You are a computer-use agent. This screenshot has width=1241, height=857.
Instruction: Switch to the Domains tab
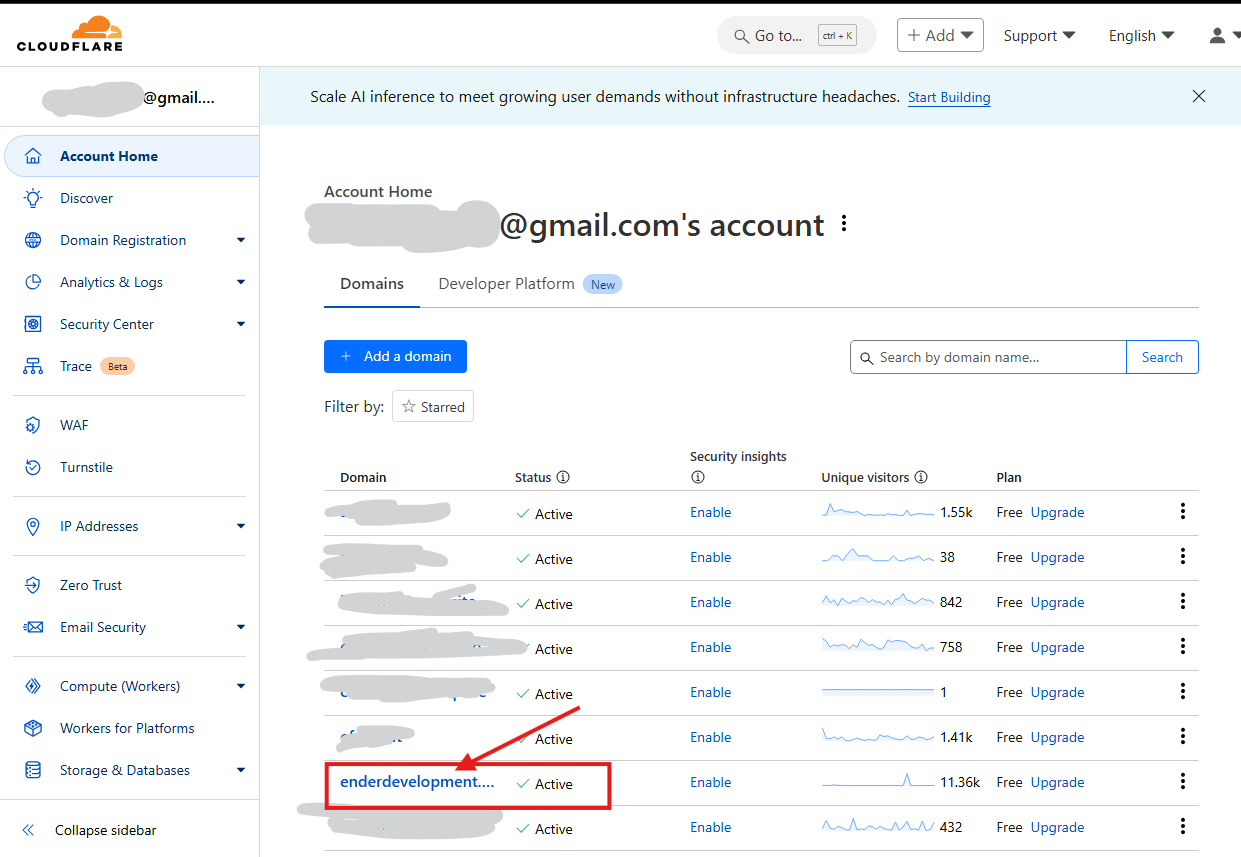372,284
